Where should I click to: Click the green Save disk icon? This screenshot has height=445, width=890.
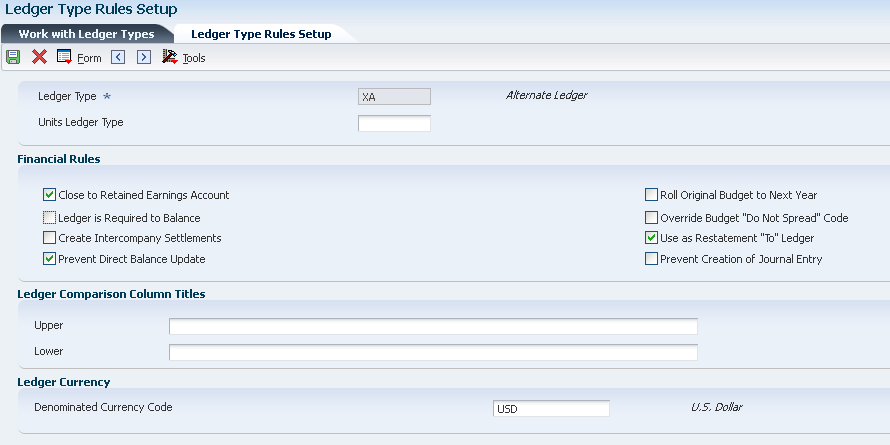13,57
